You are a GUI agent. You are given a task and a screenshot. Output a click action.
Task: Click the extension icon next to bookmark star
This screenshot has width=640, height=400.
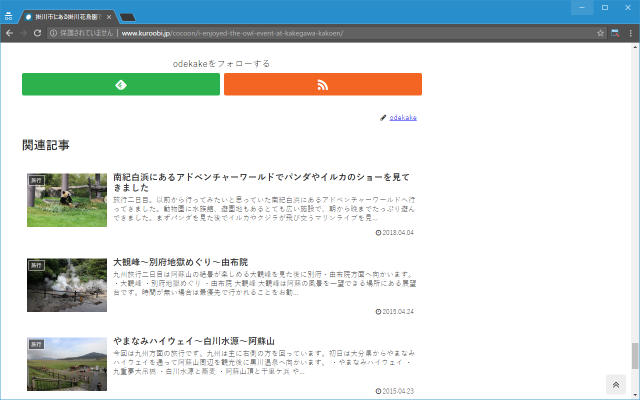616,33
